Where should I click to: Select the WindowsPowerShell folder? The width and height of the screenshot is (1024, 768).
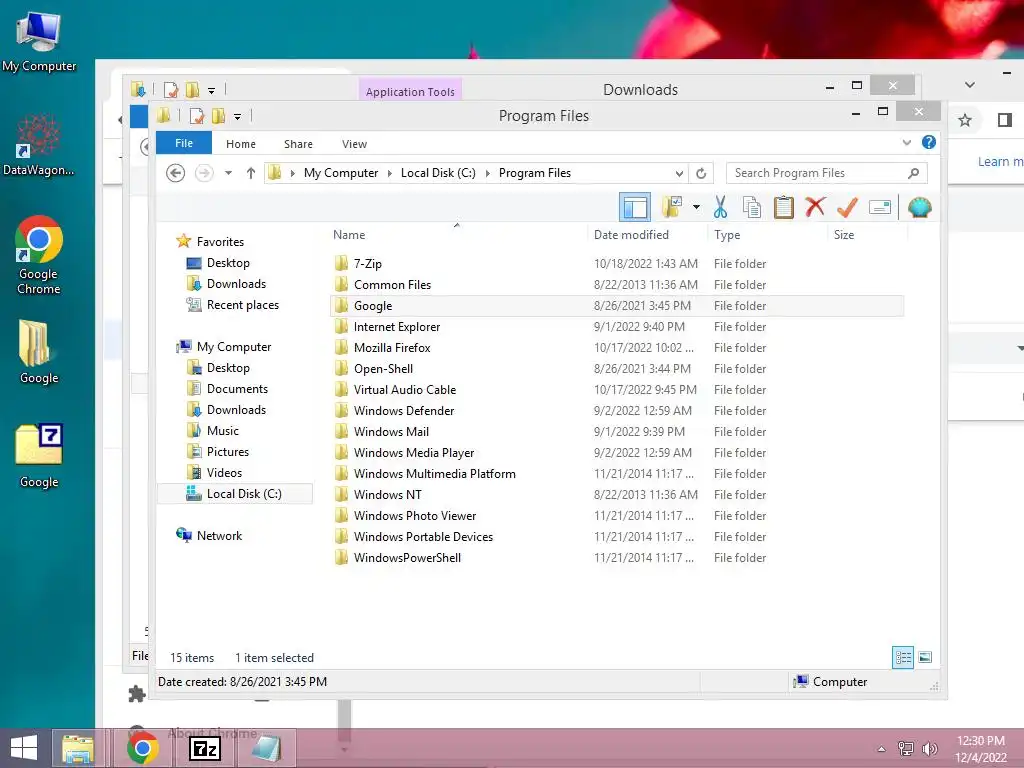pyautogui.click(x=407, y=558)
